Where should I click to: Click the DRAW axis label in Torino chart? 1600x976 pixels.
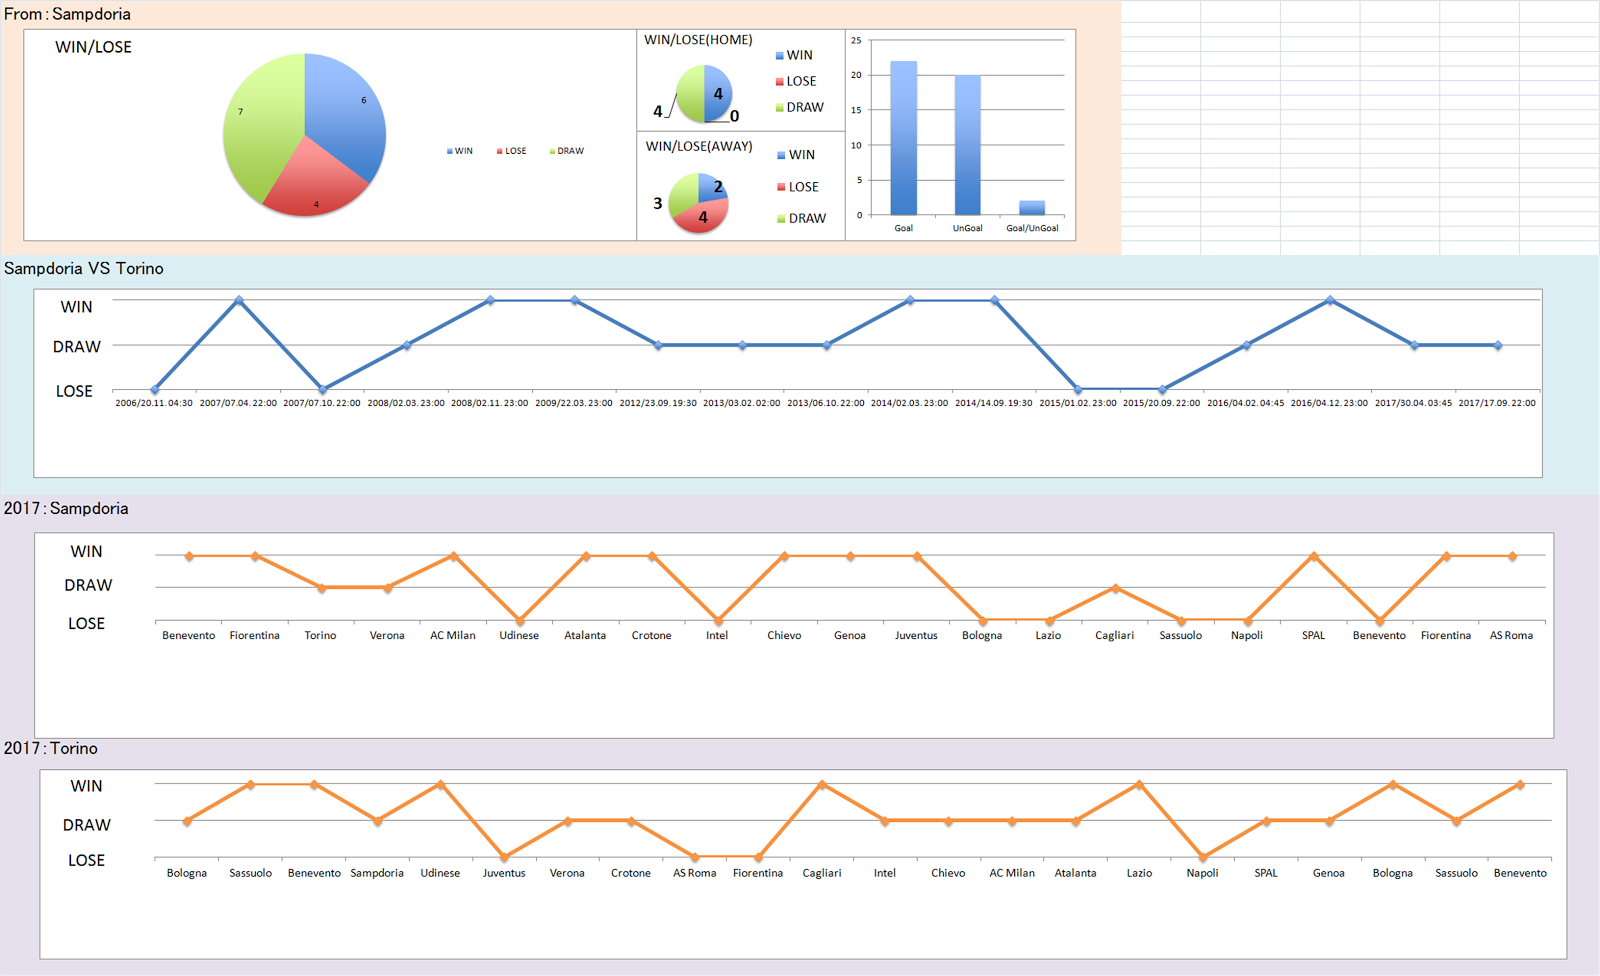pos(87,825)
